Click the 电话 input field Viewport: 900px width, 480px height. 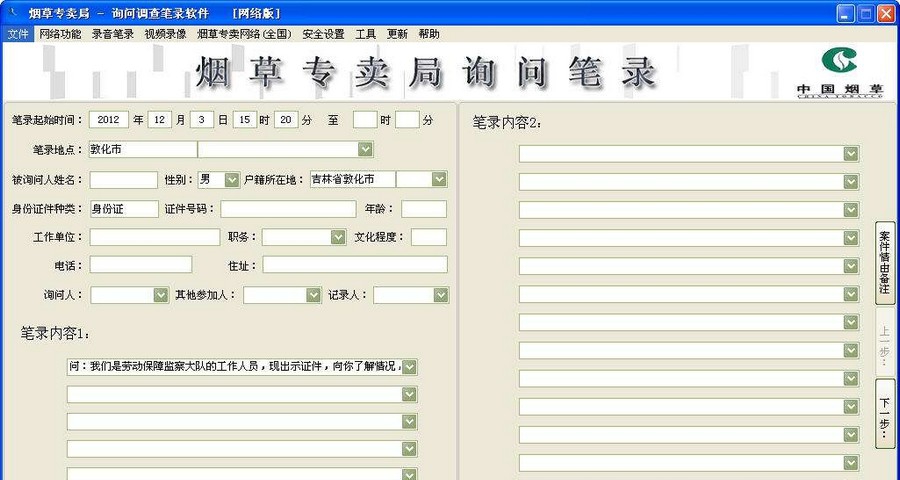[x=141, y=265]
